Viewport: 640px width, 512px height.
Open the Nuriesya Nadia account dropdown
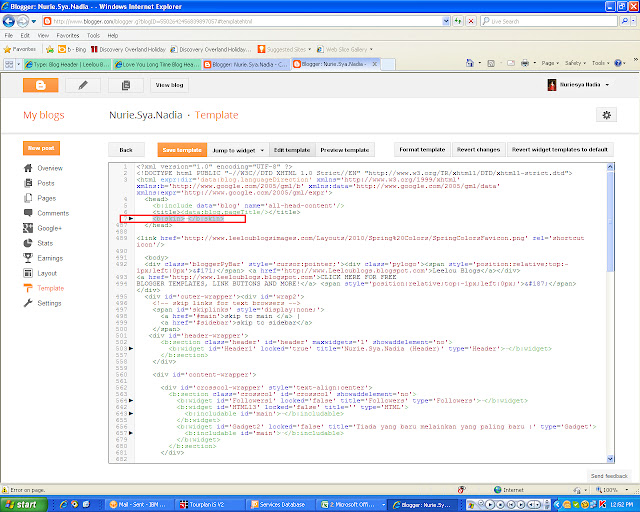coord(578,85)
